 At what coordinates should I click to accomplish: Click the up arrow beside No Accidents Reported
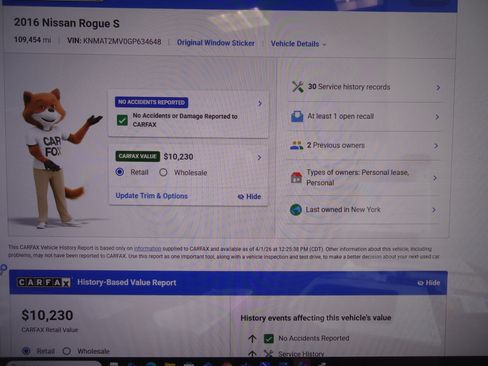point(252,339)
